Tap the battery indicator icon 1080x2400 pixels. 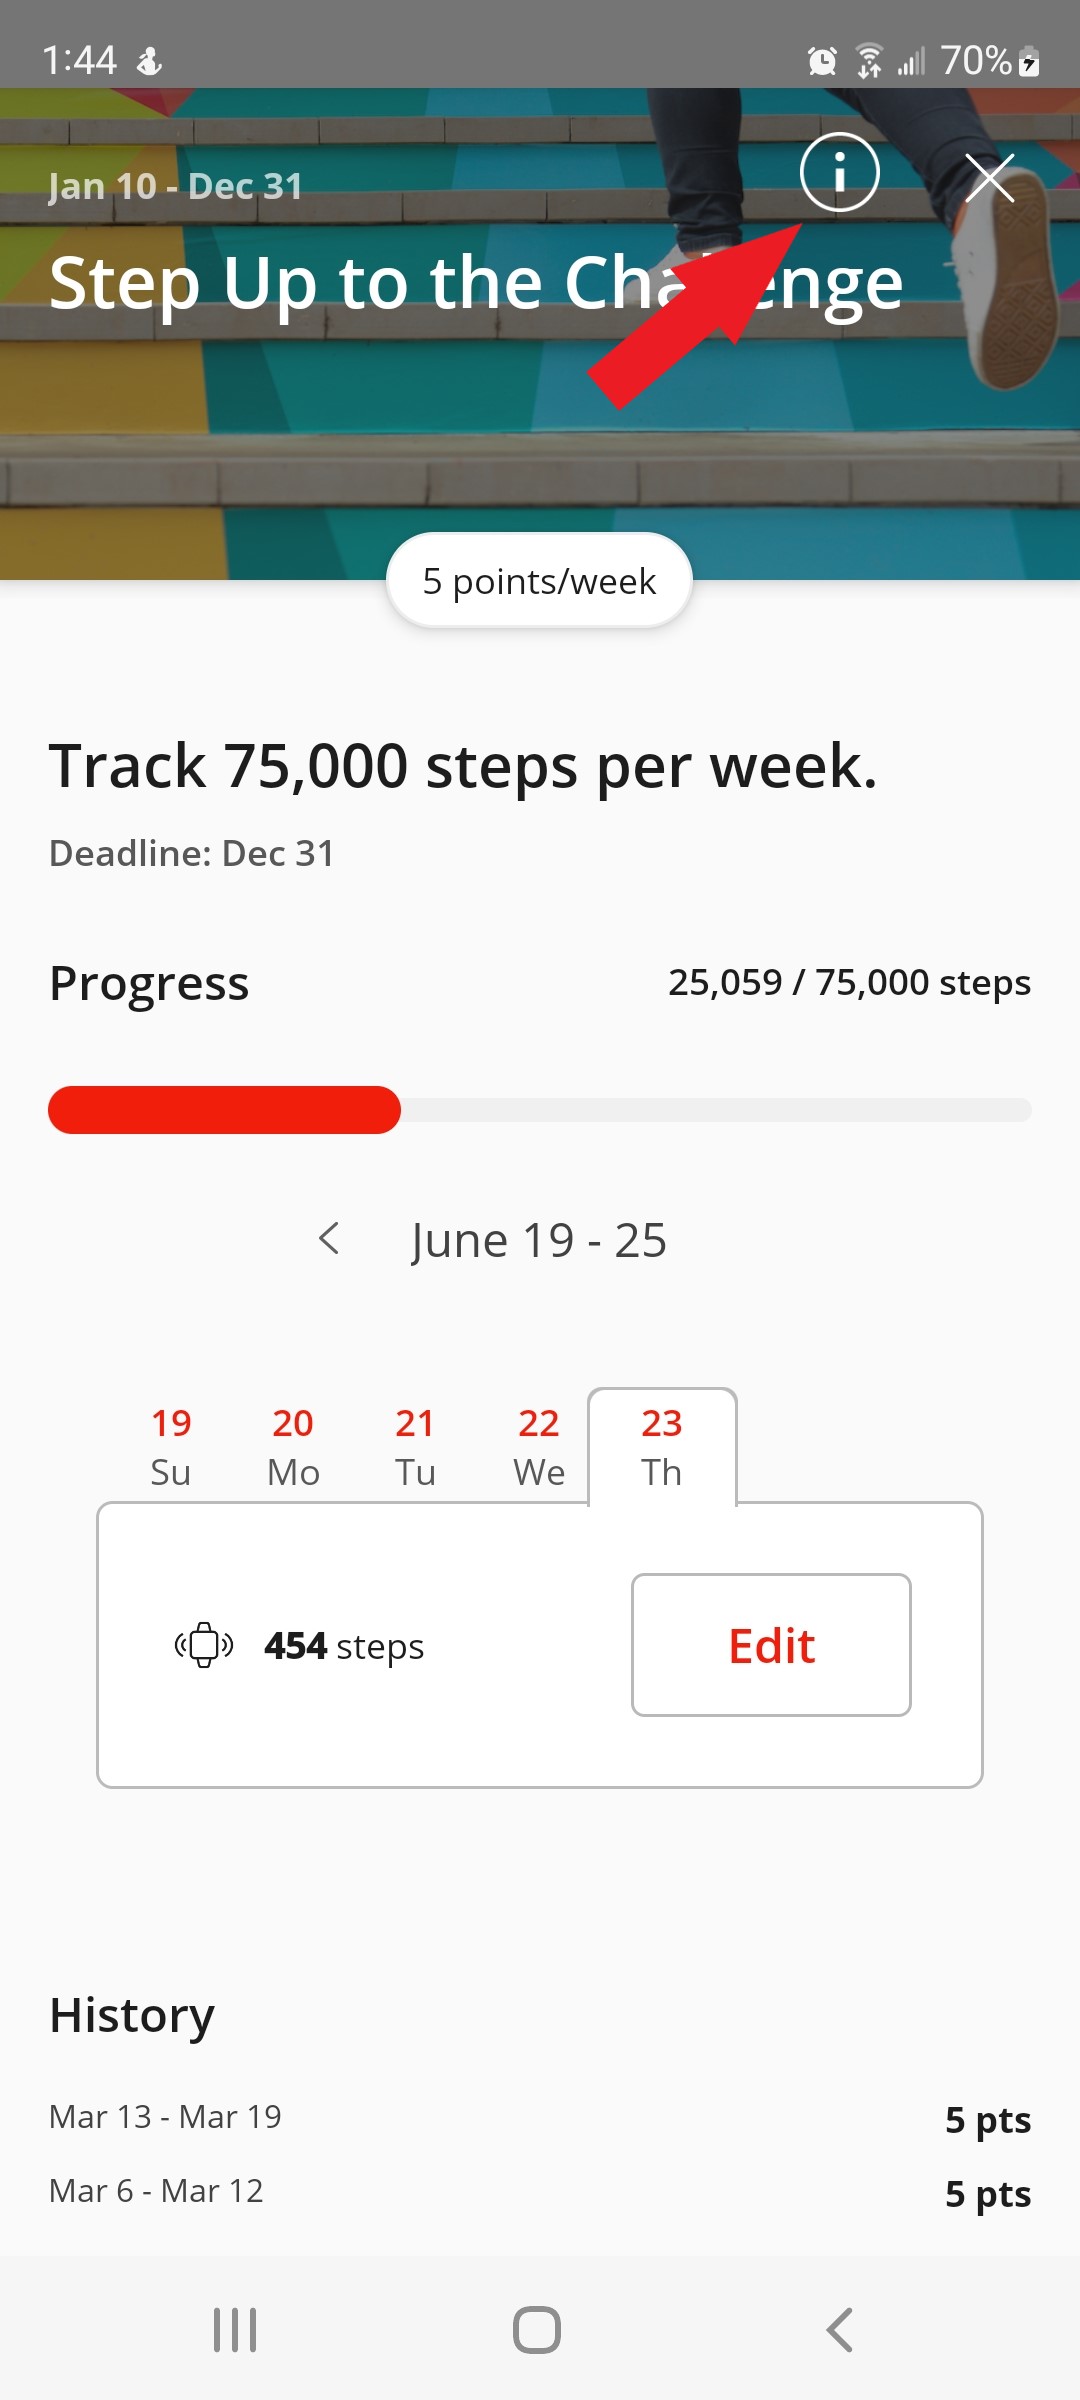coord(1029,62)
